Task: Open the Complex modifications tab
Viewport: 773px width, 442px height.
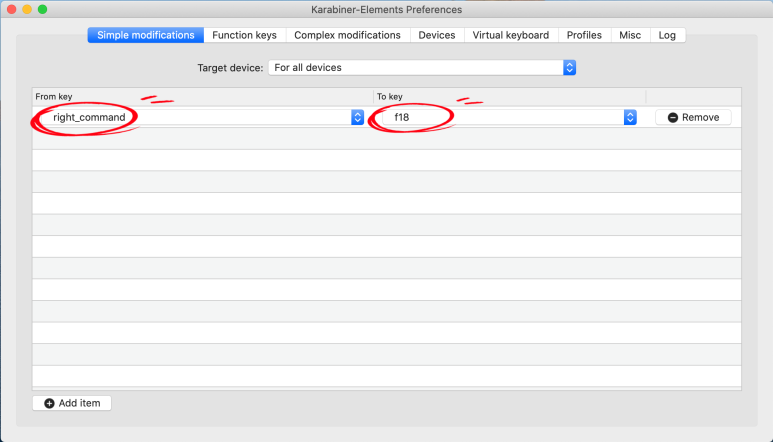Action: click(x=348, y=35)
